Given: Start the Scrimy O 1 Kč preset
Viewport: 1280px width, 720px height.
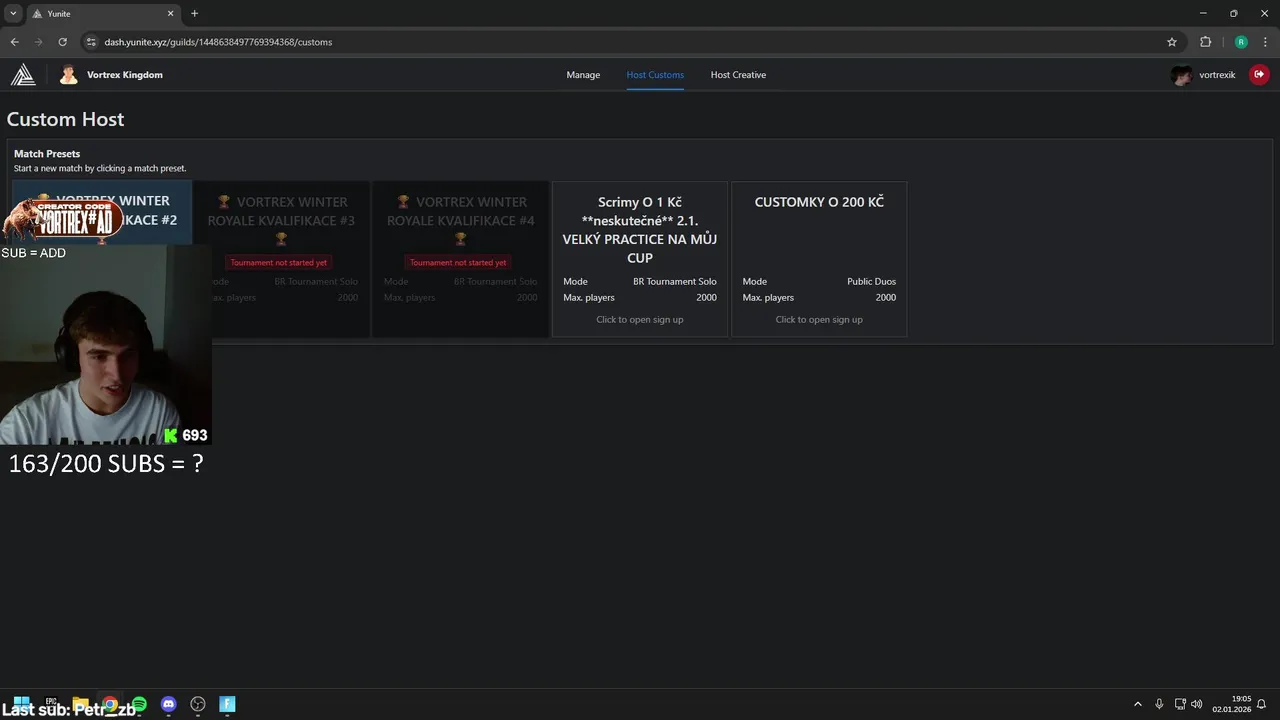Looking at the screenshot, I should (640, 259).
